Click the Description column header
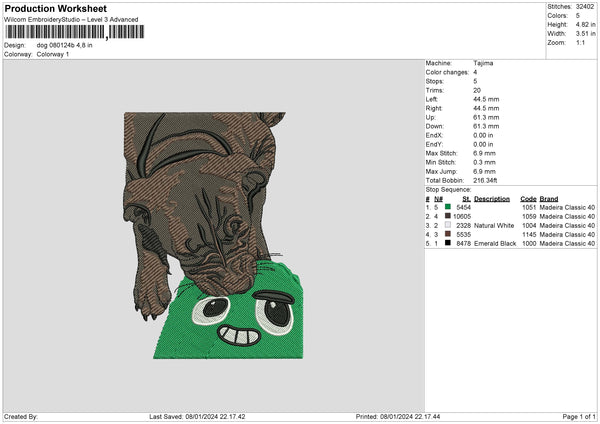The image size is (600, 424). pos(491,198)
